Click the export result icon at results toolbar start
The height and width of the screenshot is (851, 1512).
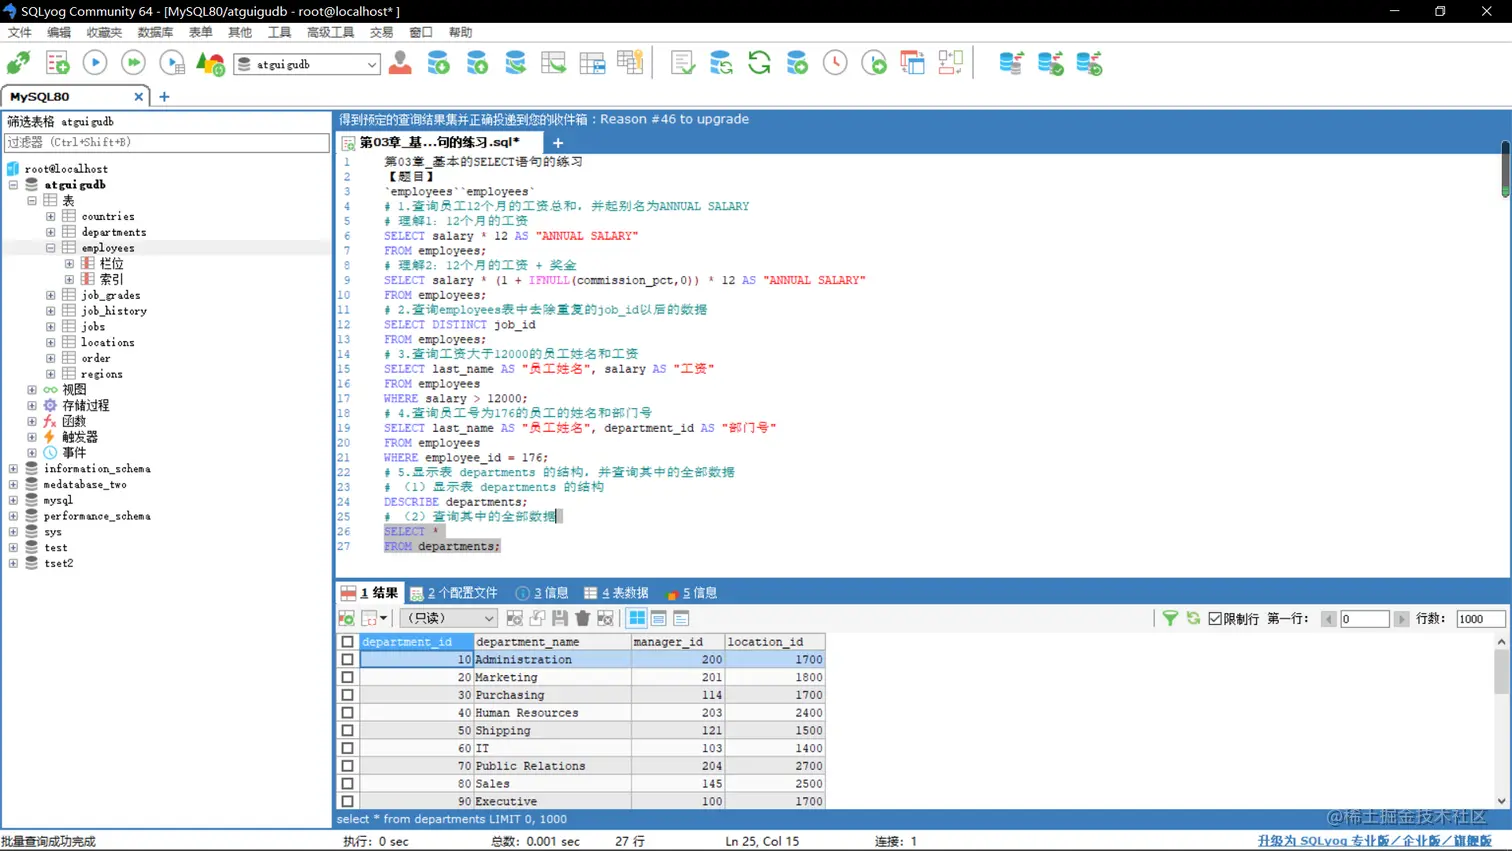point(347,619)
